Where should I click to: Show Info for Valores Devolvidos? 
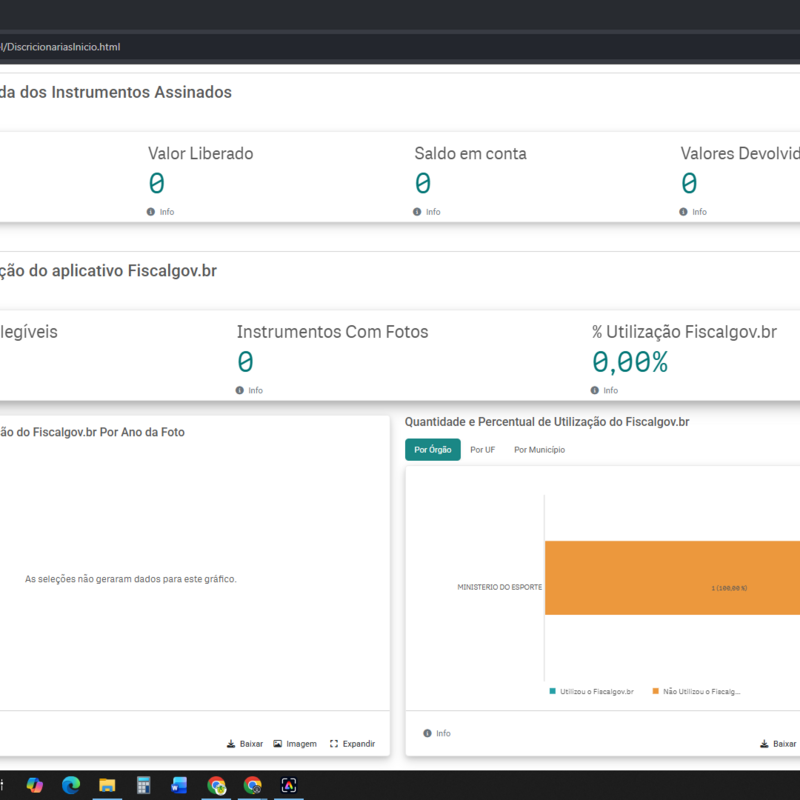pos(693,212)
